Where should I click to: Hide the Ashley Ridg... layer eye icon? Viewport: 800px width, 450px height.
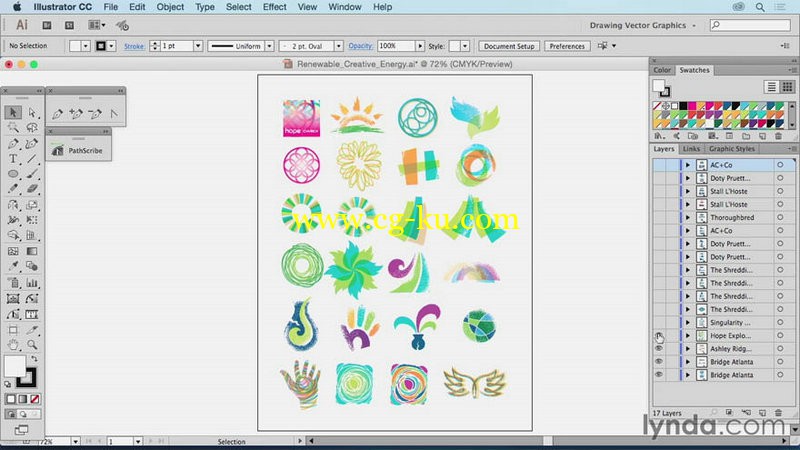click(659, 348)
